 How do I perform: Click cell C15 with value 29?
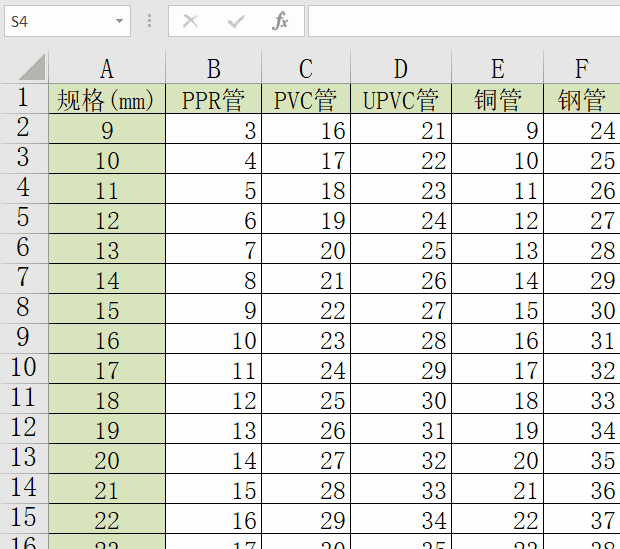tap(306, 519)
